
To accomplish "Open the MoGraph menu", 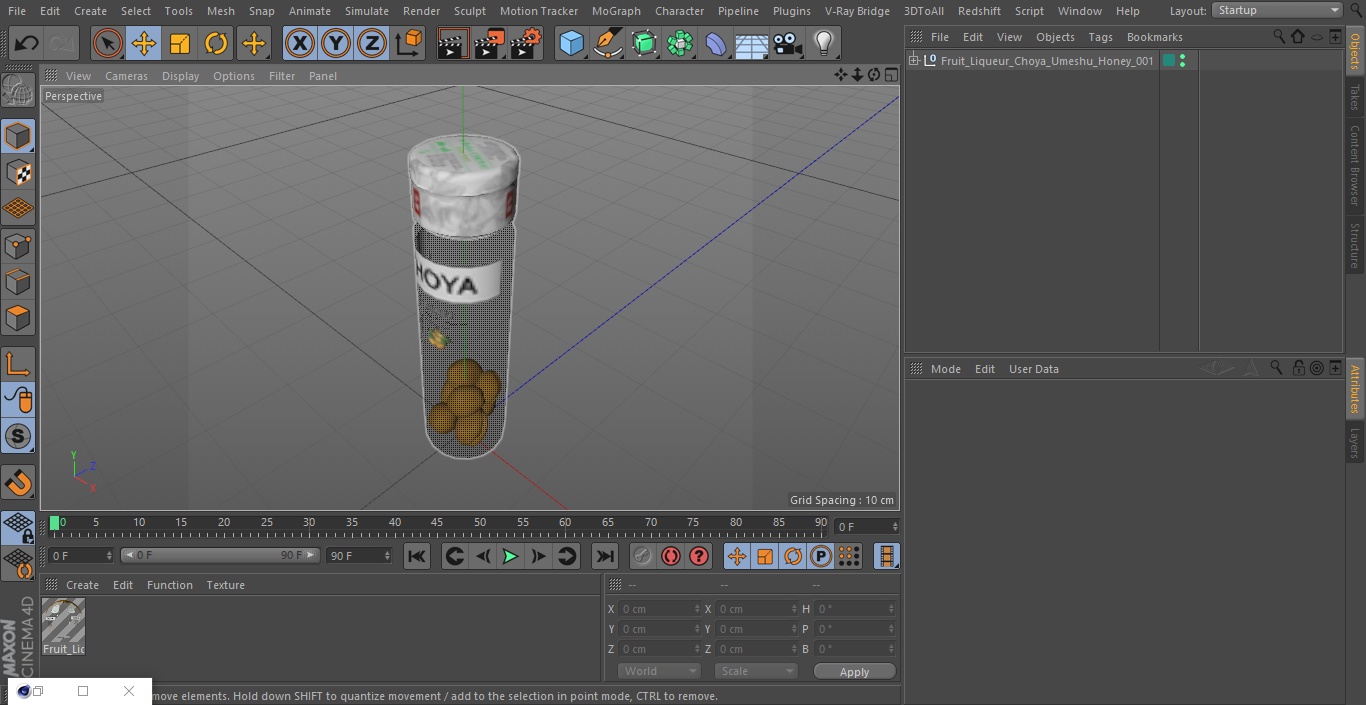I will coord(616,11).
